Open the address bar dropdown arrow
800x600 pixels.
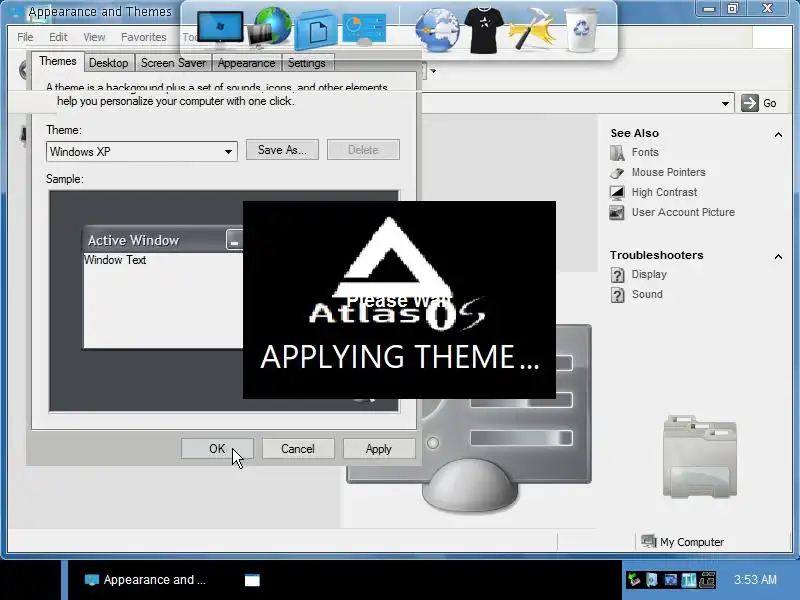click(x=725, y=104)
